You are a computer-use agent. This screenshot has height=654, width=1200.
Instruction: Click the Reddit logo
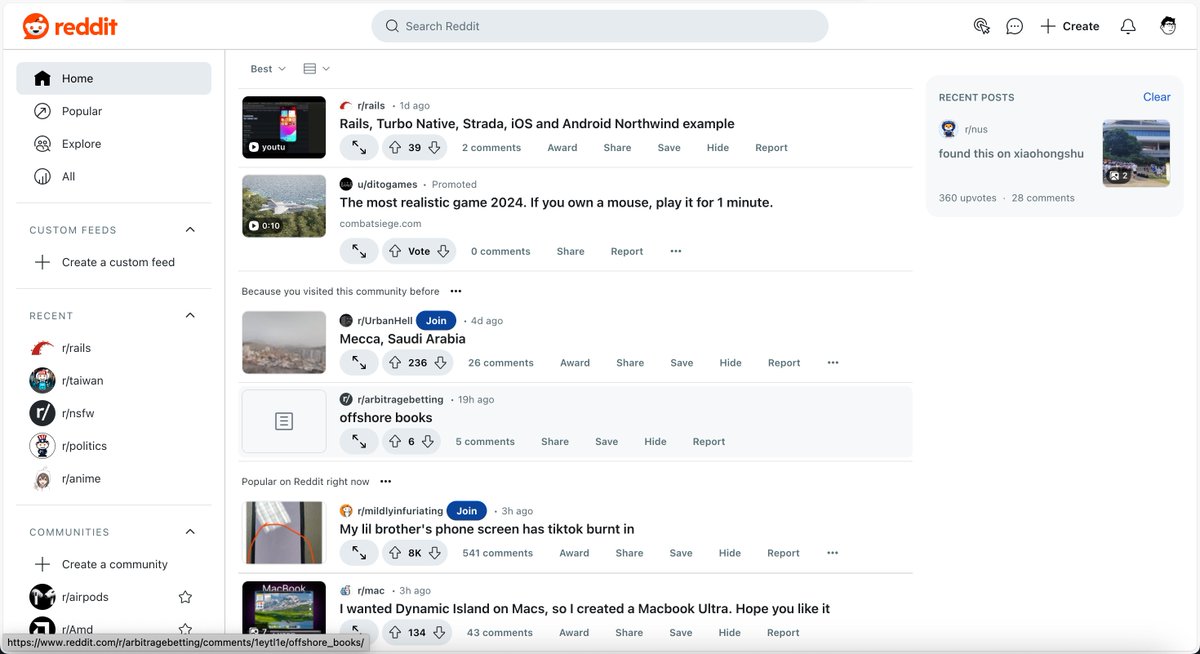[70, 26]
